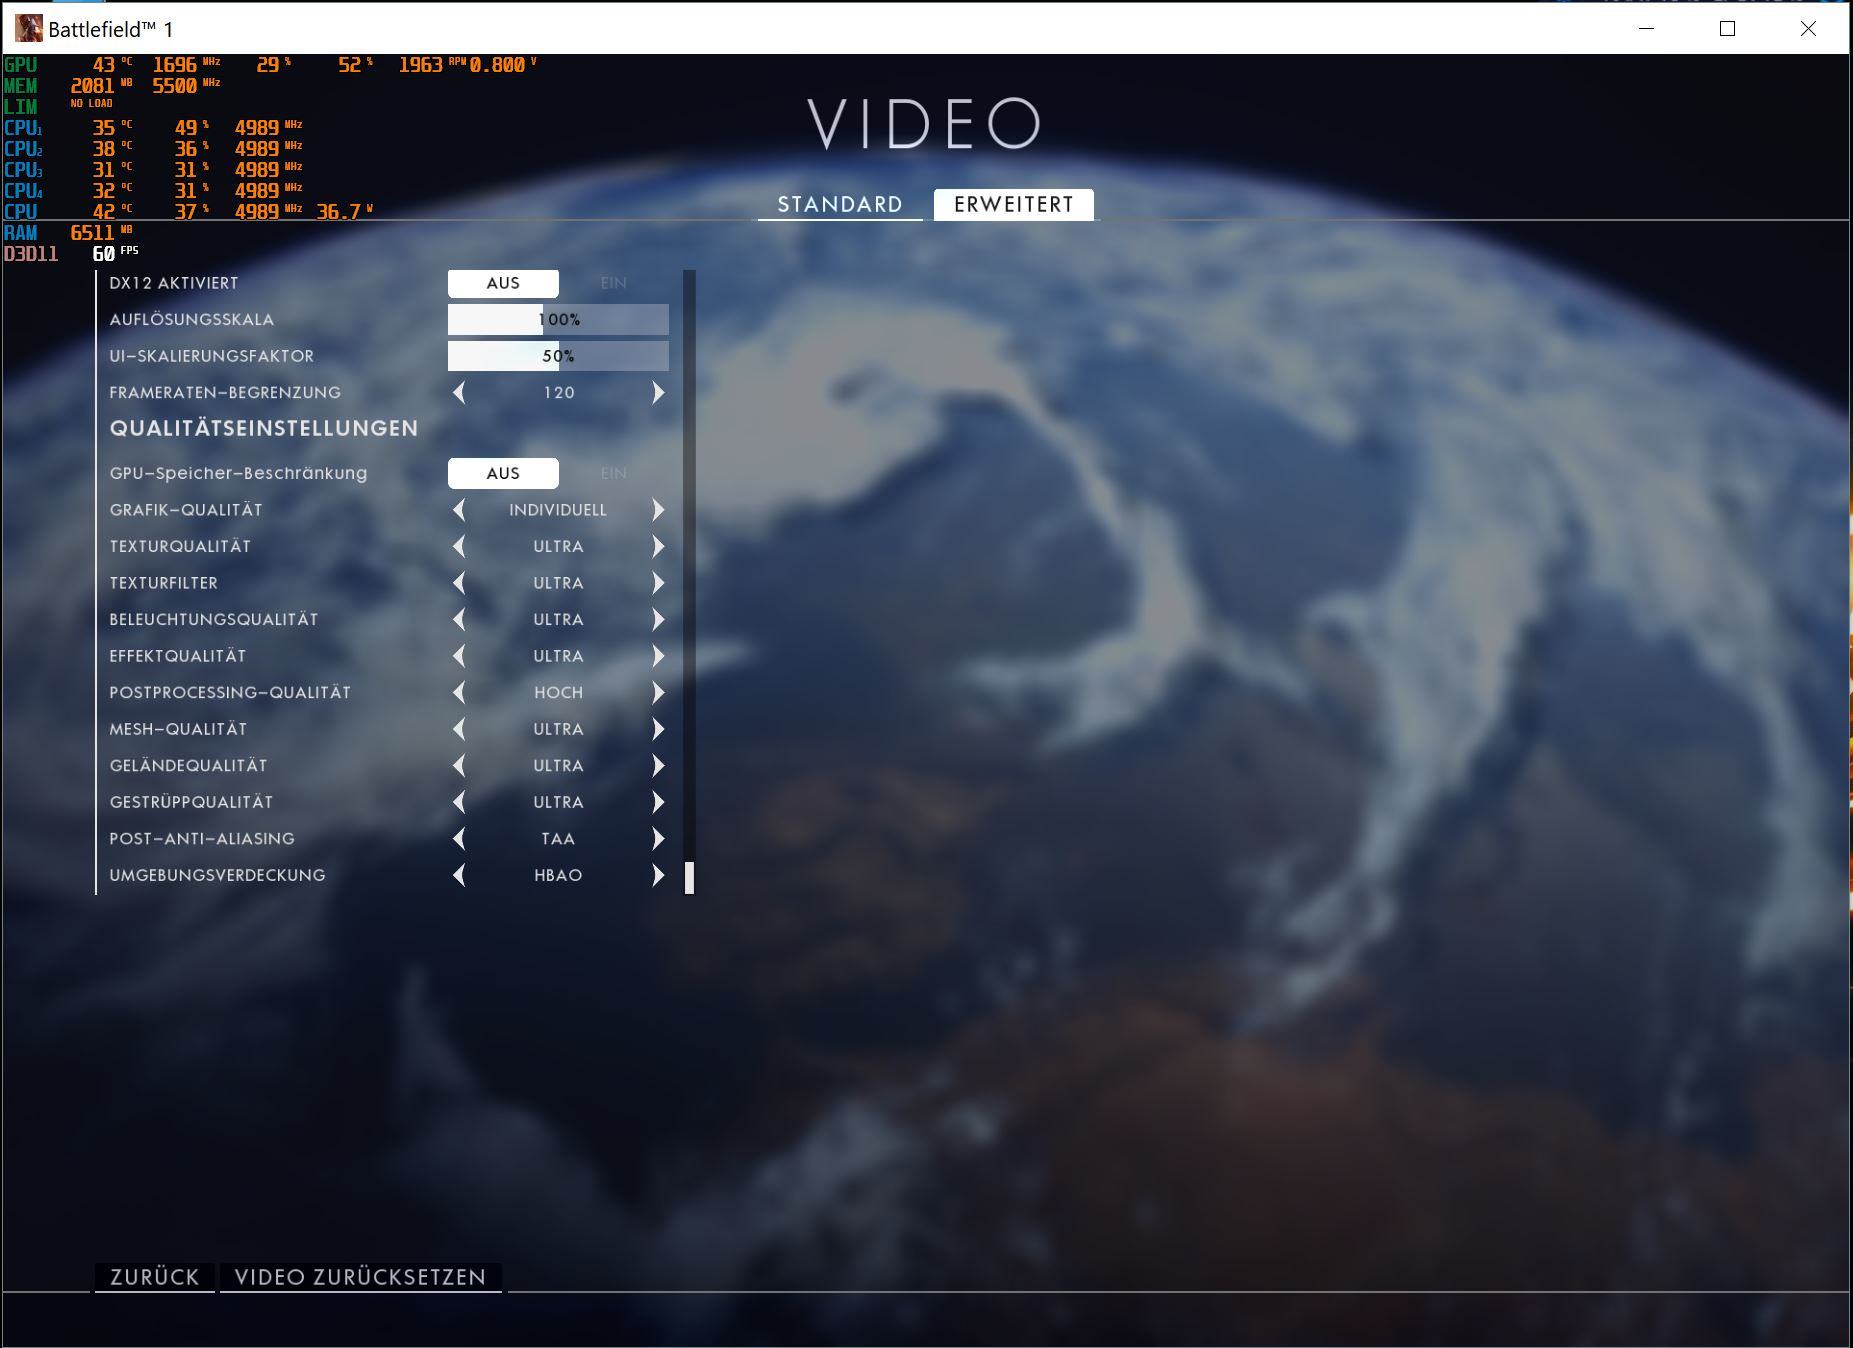This screenshot has width=1853, height=1348.
Task: Click the settings list scrollbar thumb
Action: click(x=689, y=878)
